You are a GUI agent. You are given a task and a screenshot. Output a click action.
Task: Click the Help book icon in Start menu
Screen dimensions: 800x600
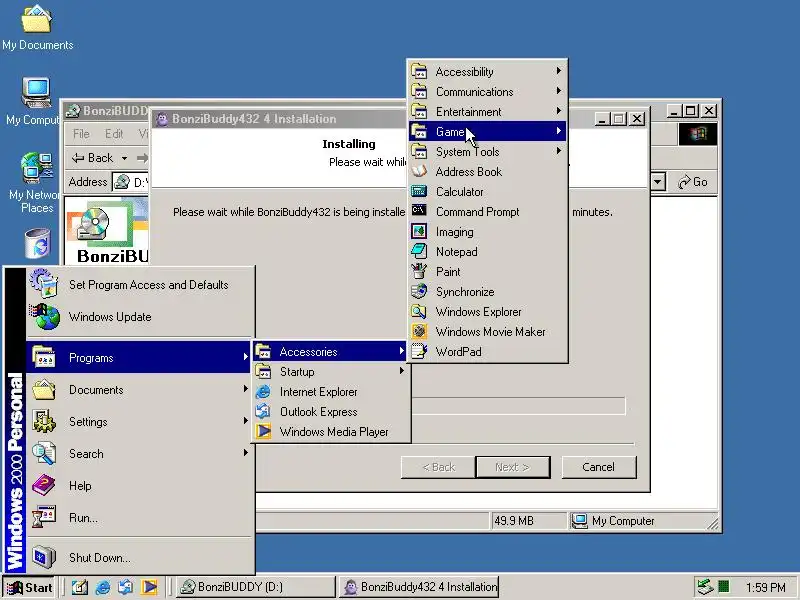[x=44, y=485]
